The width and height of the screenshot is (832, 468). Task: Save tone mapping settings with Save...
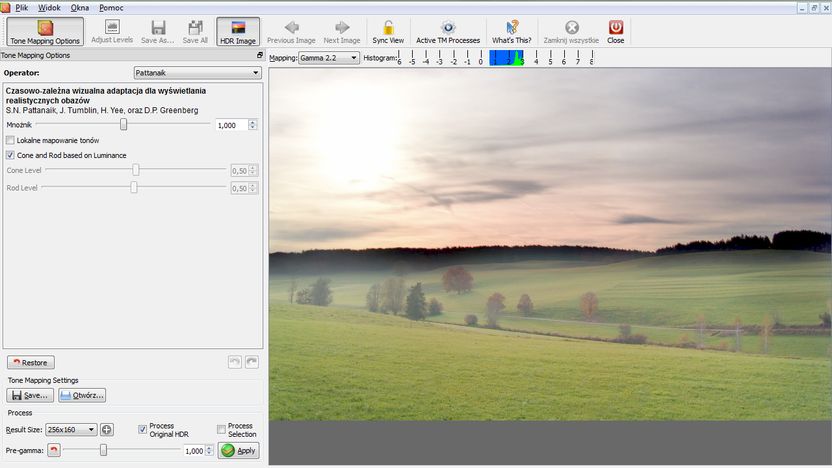click(x=30, y=395)
